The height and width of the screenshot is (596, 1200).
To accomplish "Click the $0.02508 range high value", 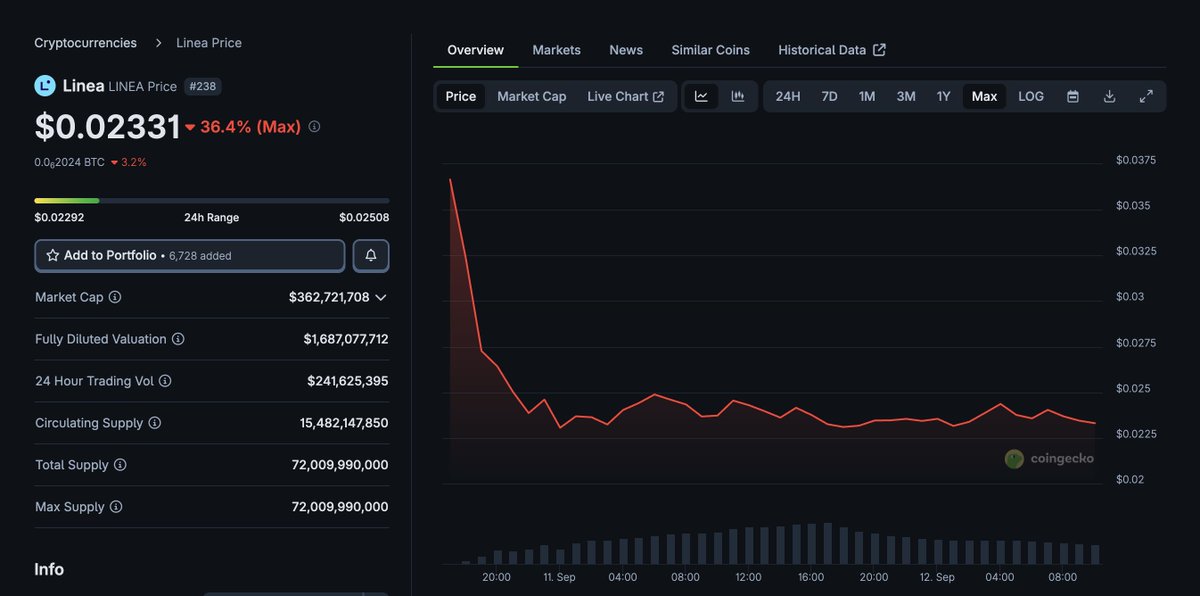I will 364,217.
